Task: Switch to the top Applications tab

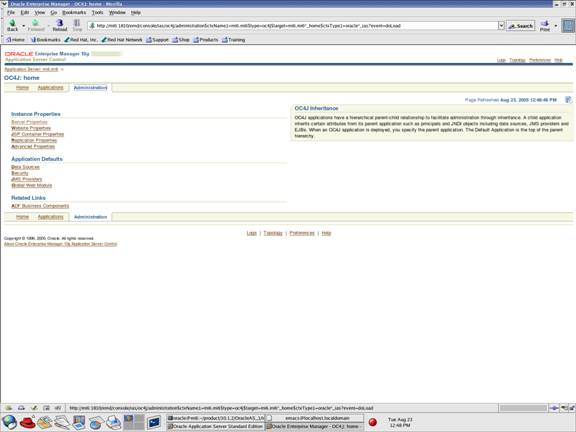Action: click(51, 87)
